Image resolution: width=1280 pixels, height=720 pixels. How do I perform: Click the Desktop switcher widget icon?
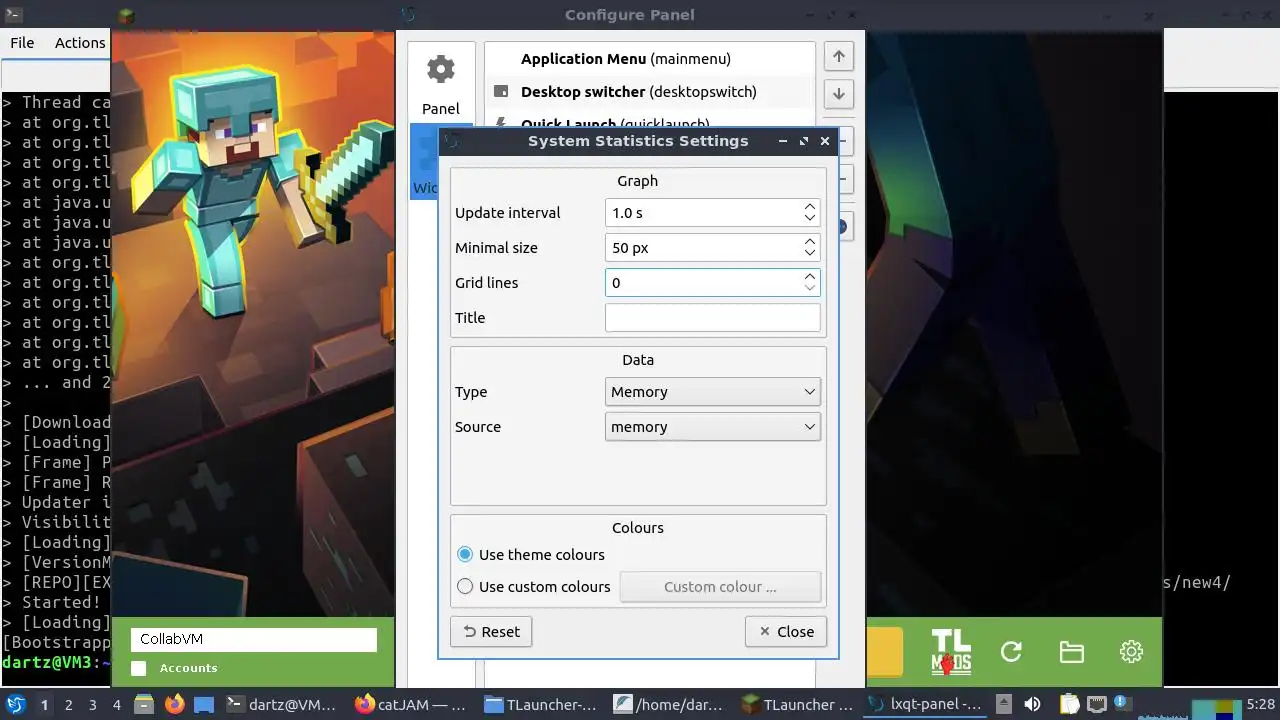(501, 92)
